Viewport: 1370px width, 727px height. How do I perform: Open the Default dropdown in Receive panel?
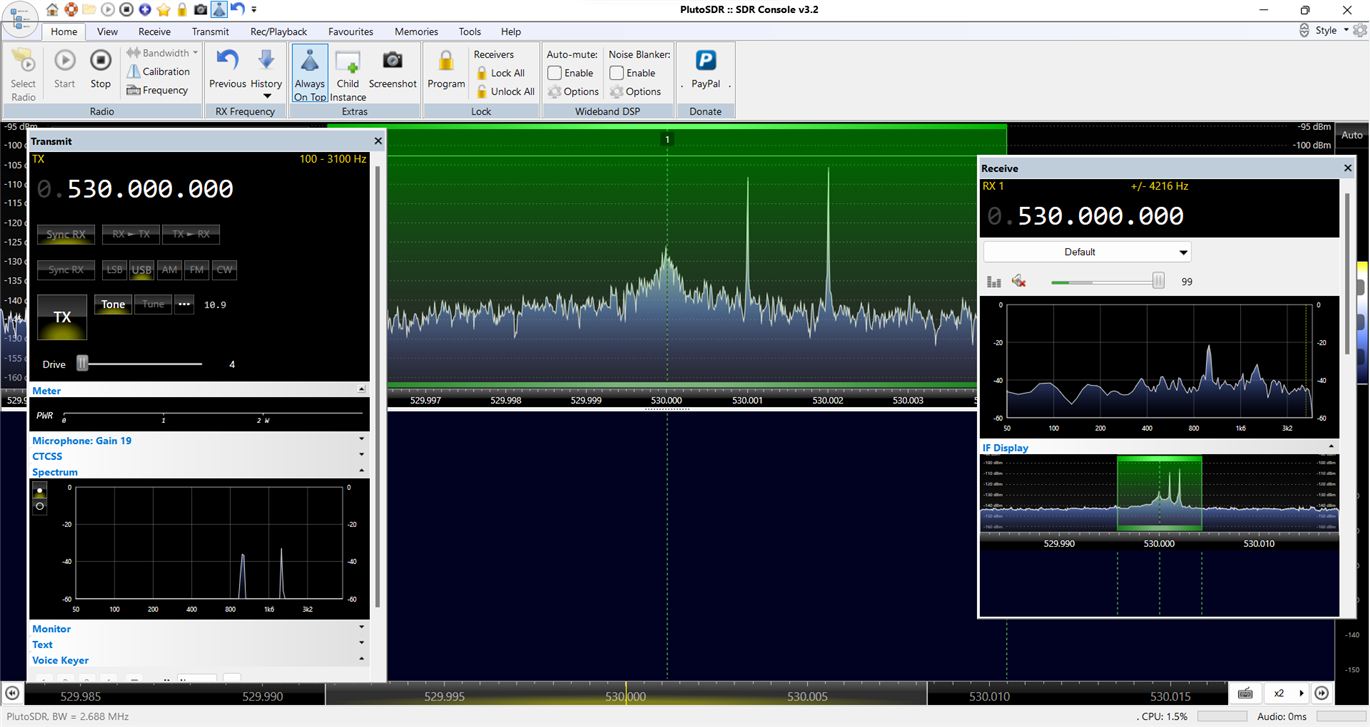coord(1087,252)
